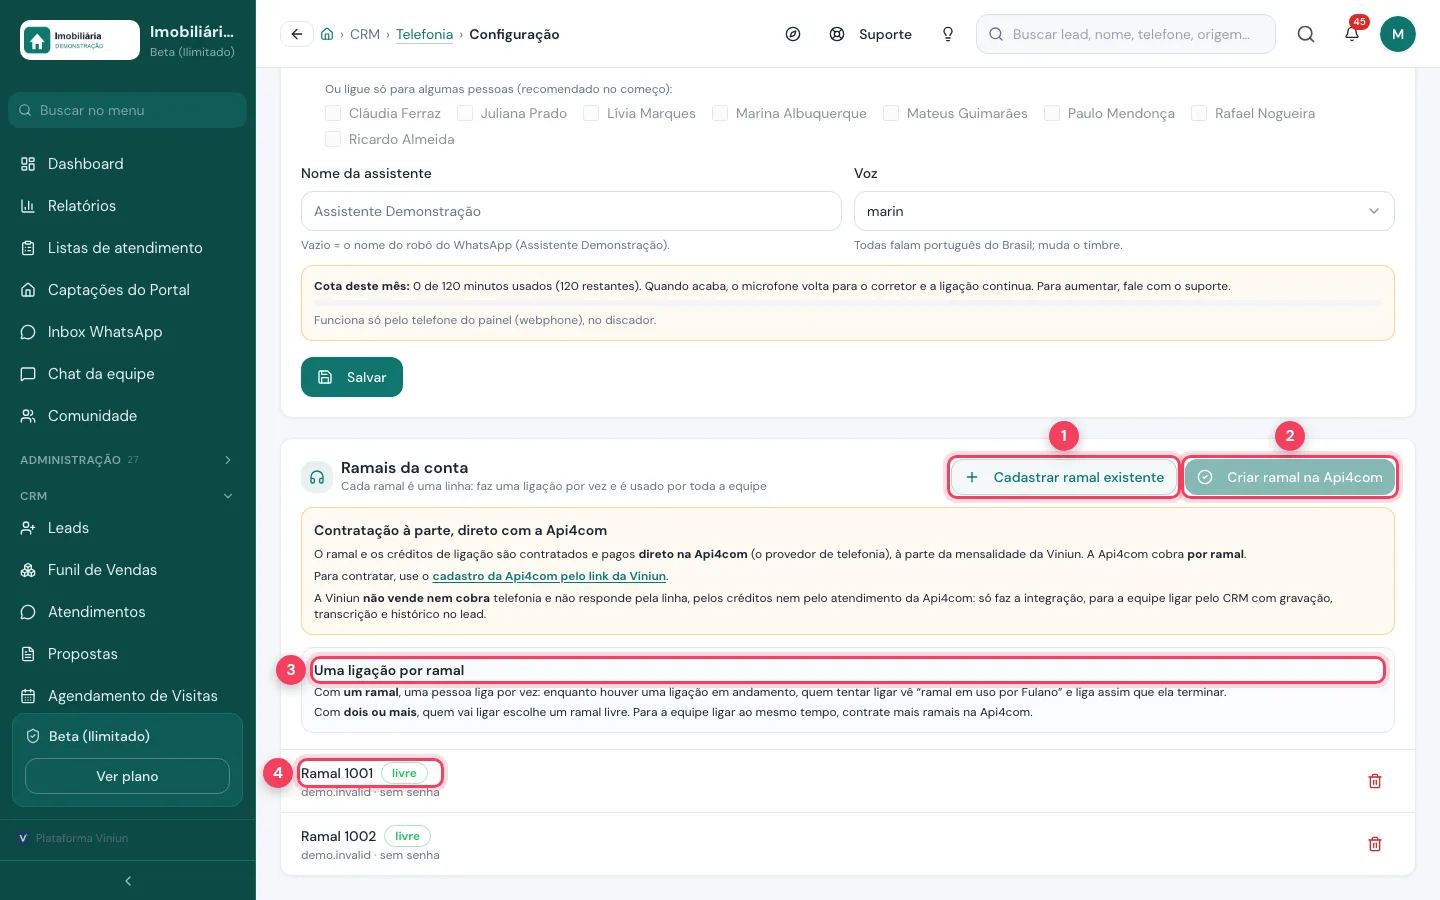The height and width of the screenshot is (900, 1440).
Task: Check the Cláudia Ferraz checkbox
Action: click(333, 113)
